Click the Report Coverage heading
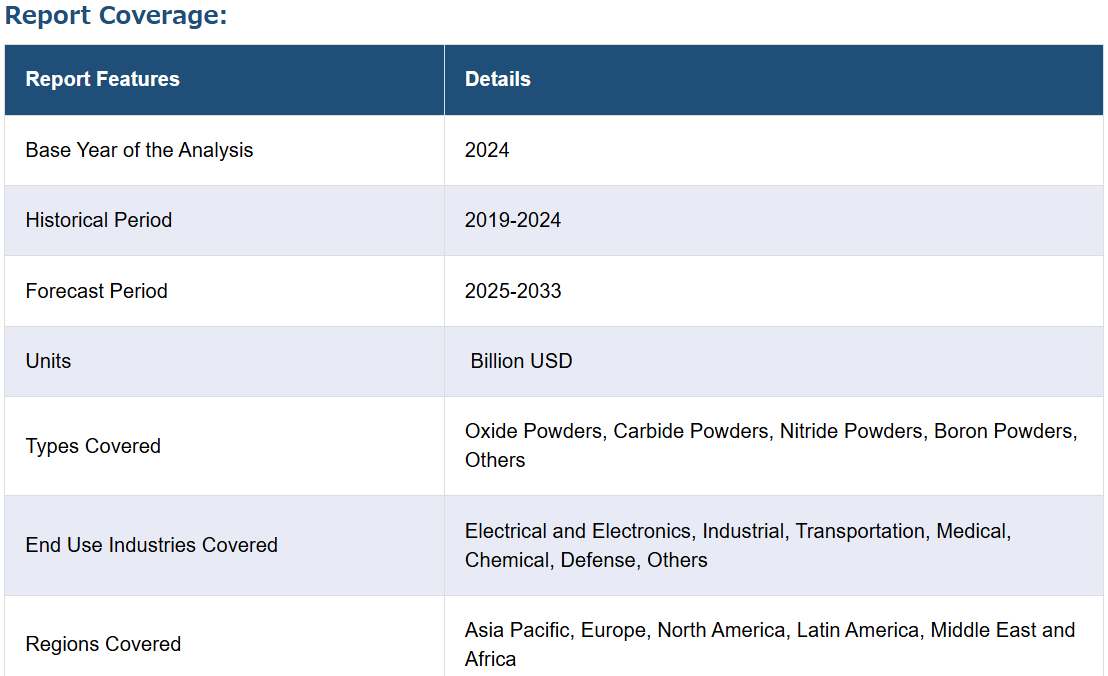Viewport: 1108px width, 676px height. (116, 17)
